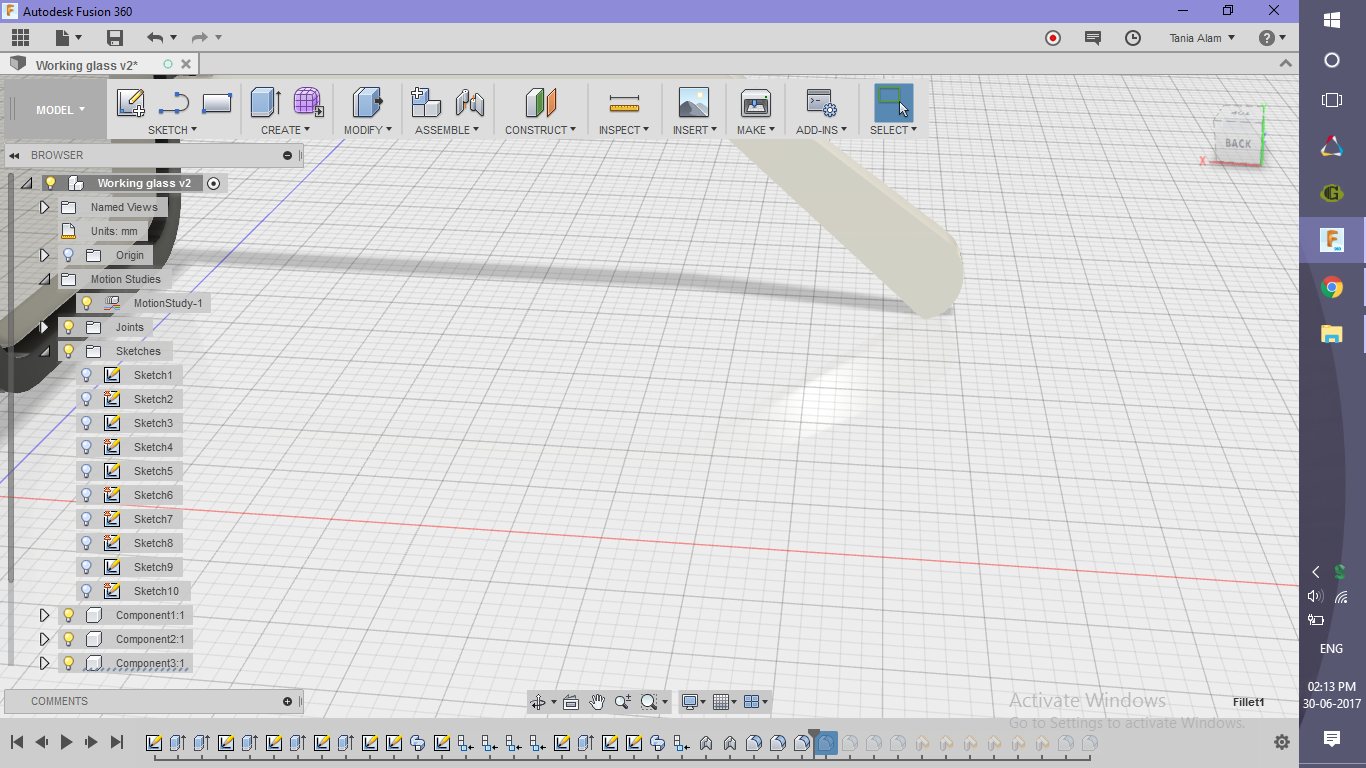1366x768 pixels.
Task: Open the job status clock icon
Action: (x=1133, y=38)
